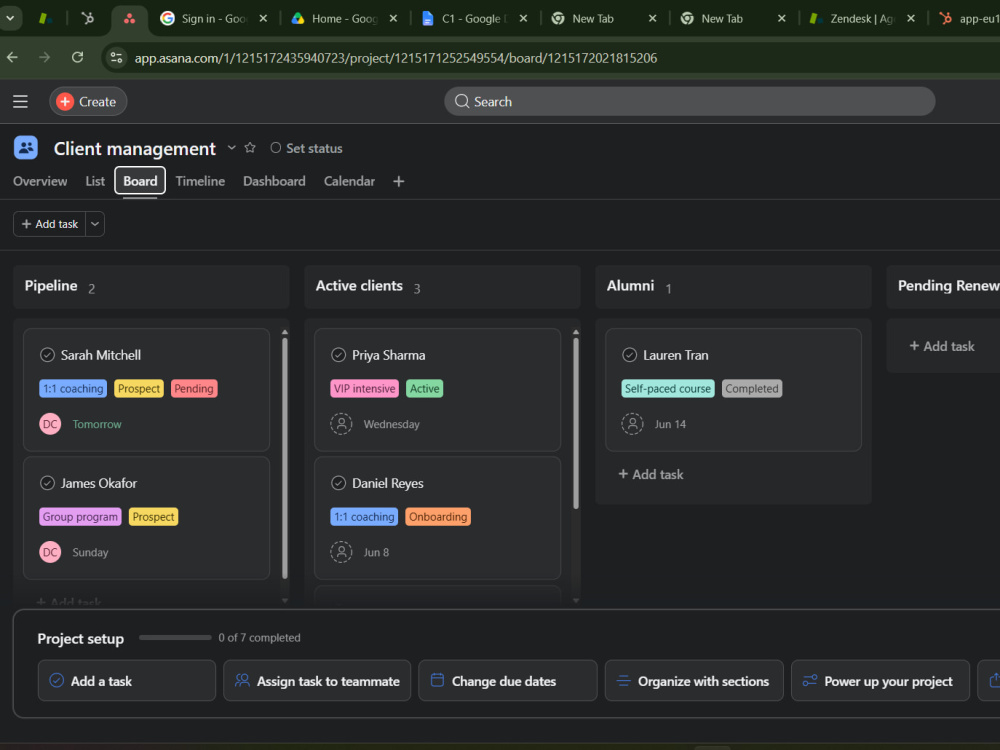
Task: Click Active clients column scrollbar
Action: (576, 424)
